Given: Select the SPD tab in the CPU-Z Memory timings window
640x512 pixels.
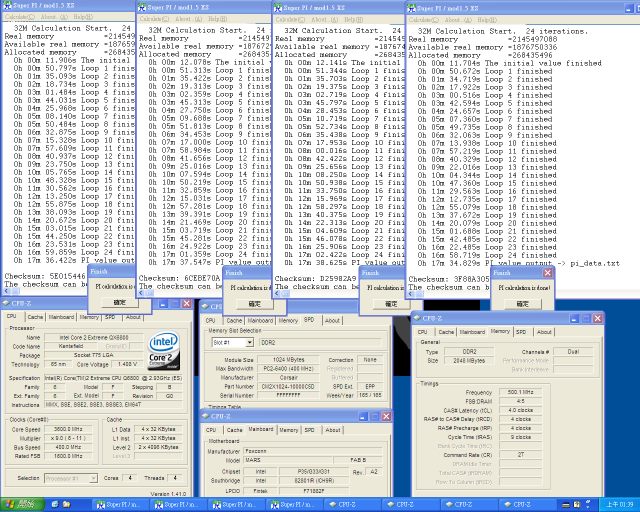Looking at the screenshot, I should pos(521,332).
